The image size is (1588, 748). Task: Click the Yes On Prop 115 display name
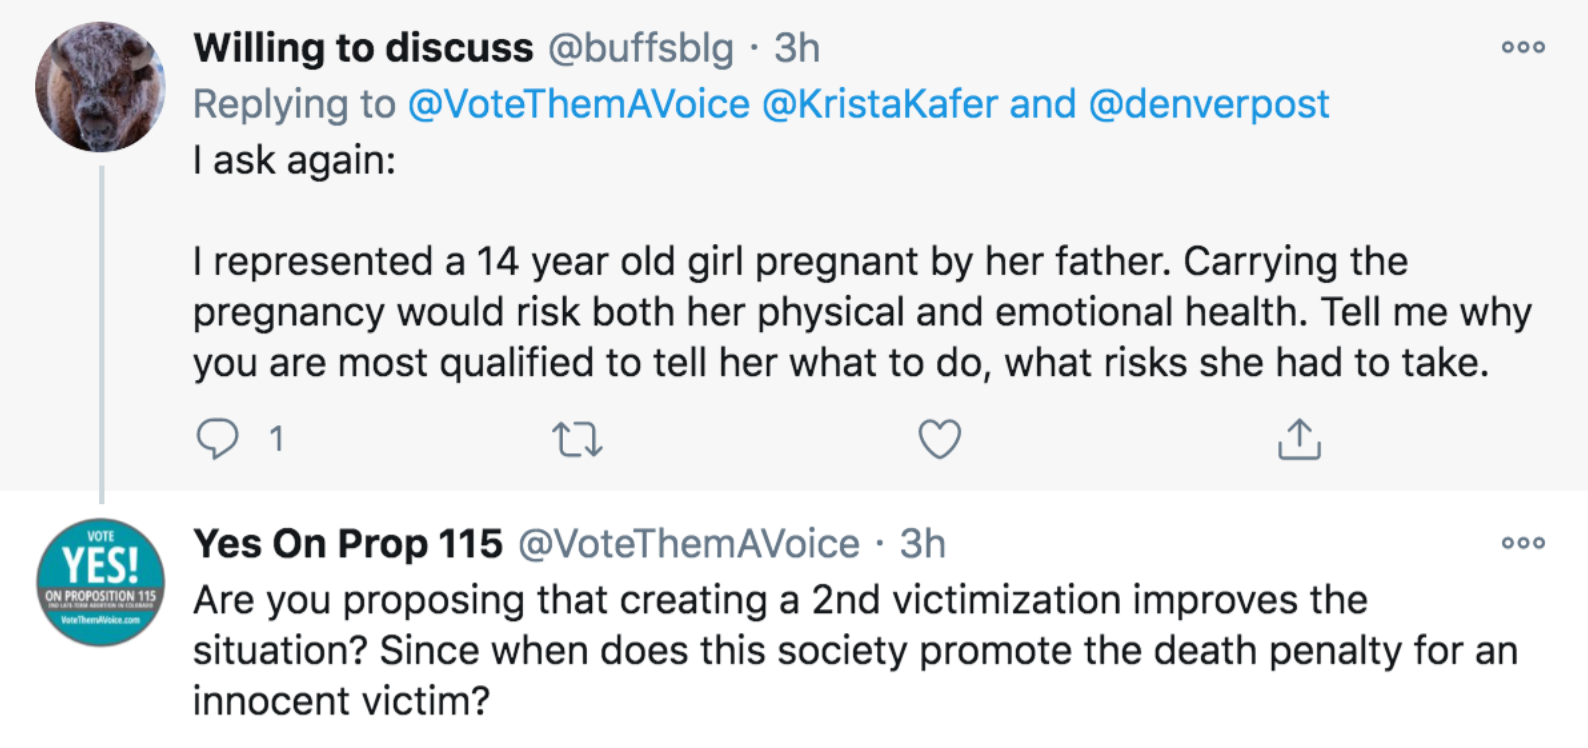click(x=348, y=544)
